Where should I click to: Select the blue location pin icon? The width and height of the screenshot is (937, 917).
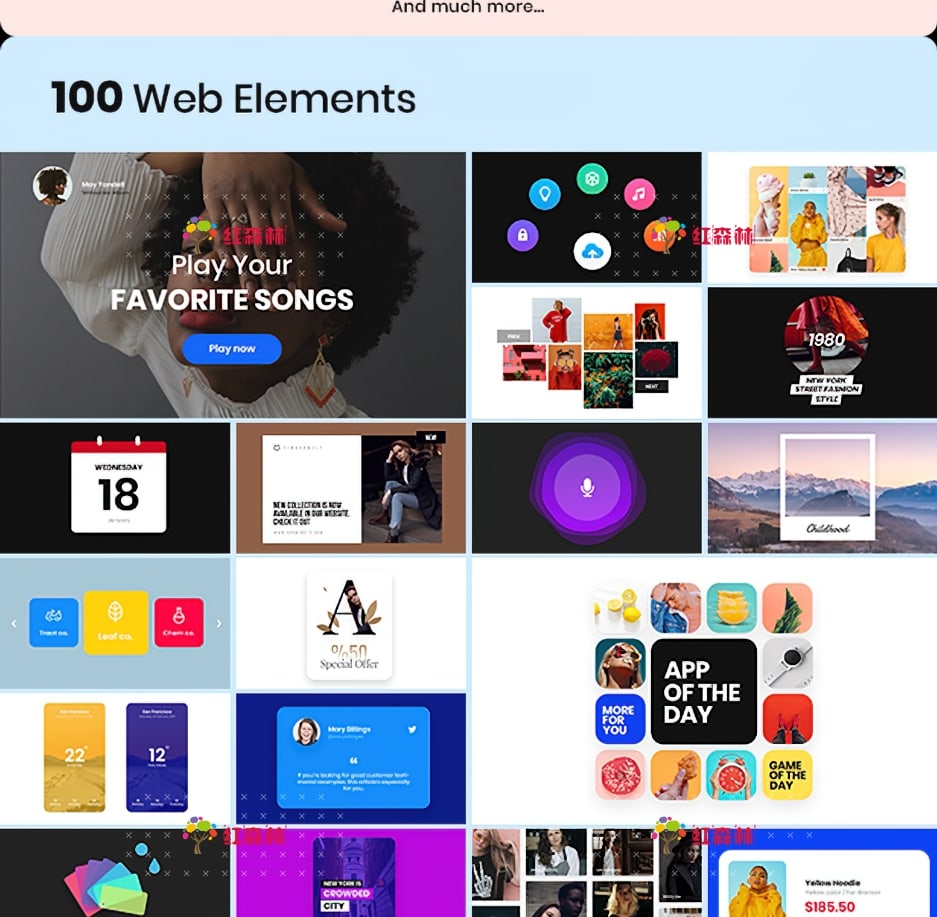coord(544,194)
